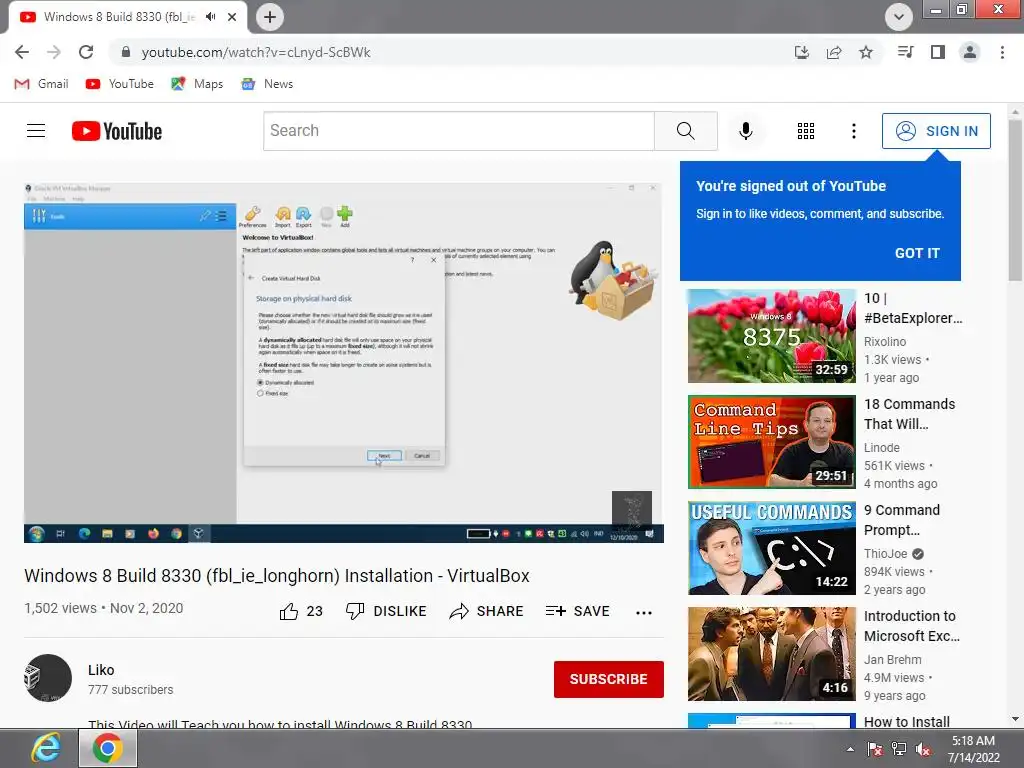Screen dimensions: 1024x768
Task: Open Action Center flag icon
Action: pyautogui.click(x=874, y=749)
